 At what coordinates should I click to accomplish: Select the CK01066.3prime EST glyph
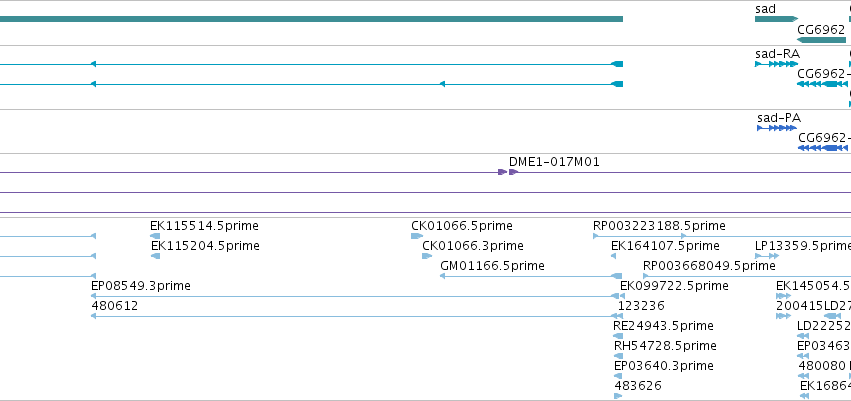[x=427, y=256]
